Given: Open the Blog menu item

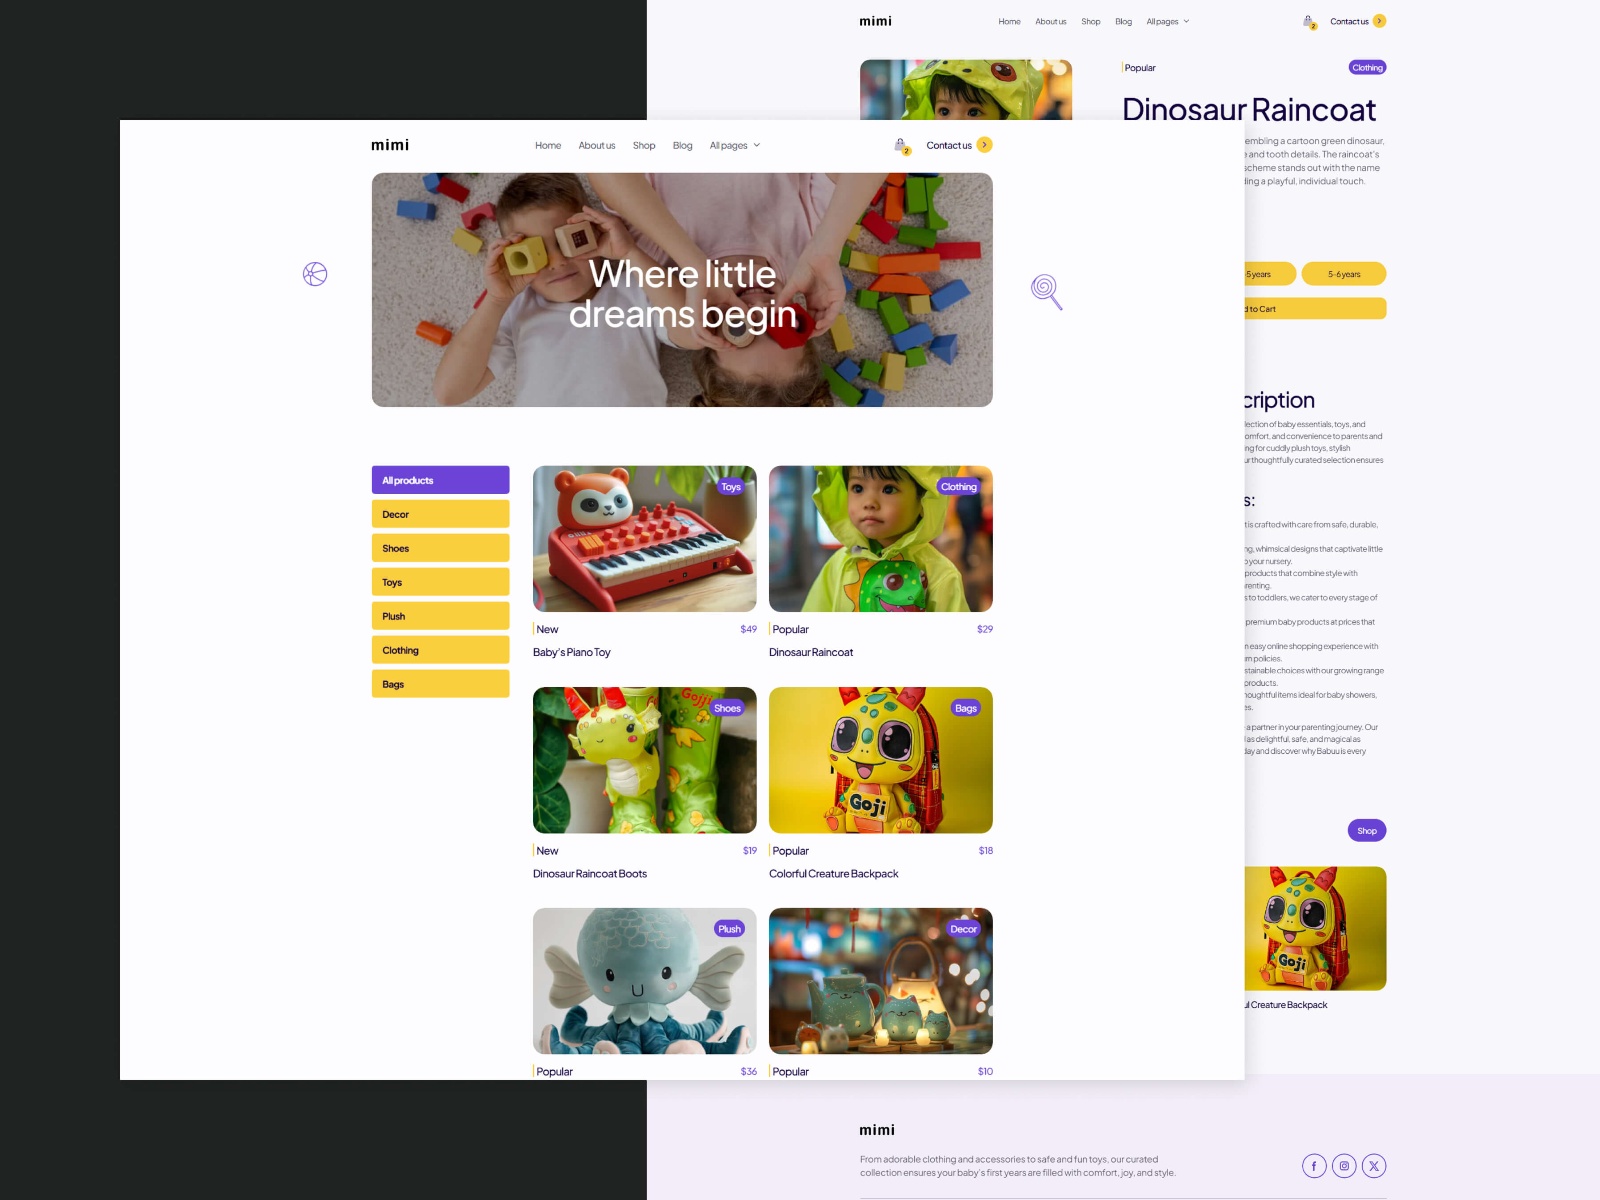Looking at the screenshot, I should [x=682, y=145].
